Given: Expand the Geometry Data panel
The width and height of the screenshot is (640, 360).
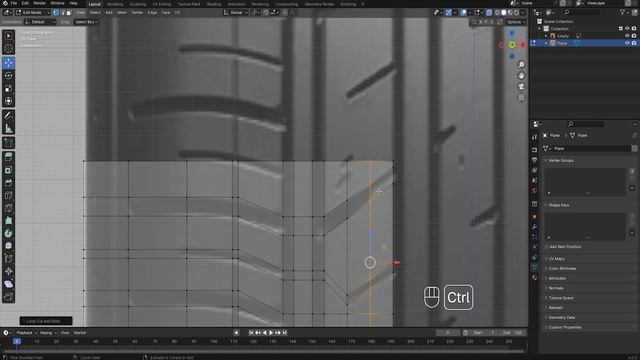Looking at the screenshot, I should [562, 318].
